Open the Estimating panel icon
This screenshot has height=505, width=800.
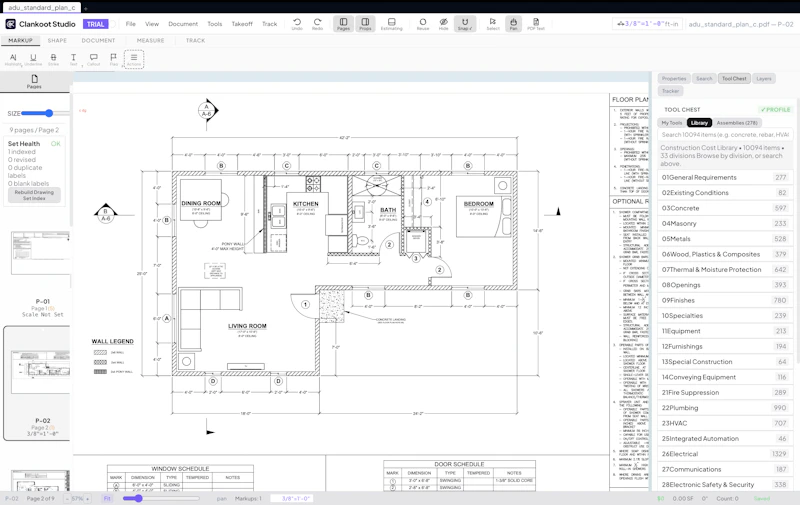[391, 23]
